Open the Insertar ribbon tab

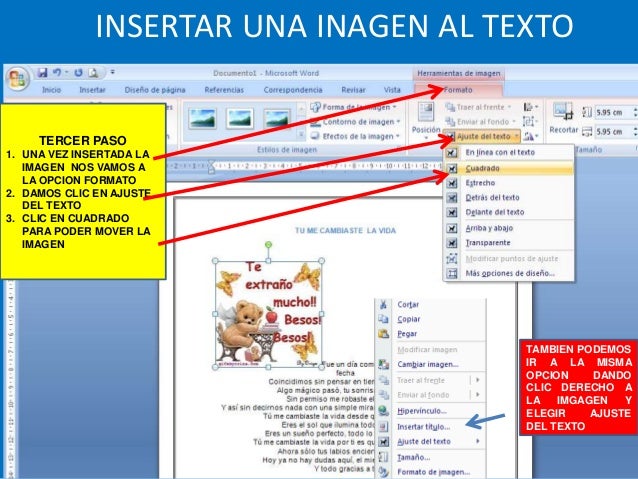tap(92, 90)
